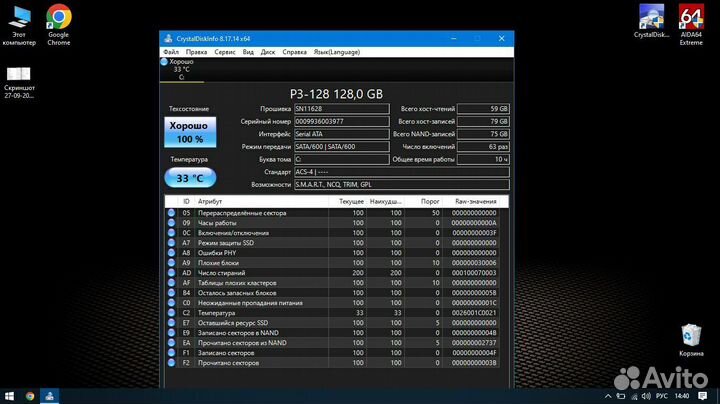Image resolution: width=720 pixels, height=404 pixels.
Task: Click the Прошивка field SN11628
Action: point(342,109)
